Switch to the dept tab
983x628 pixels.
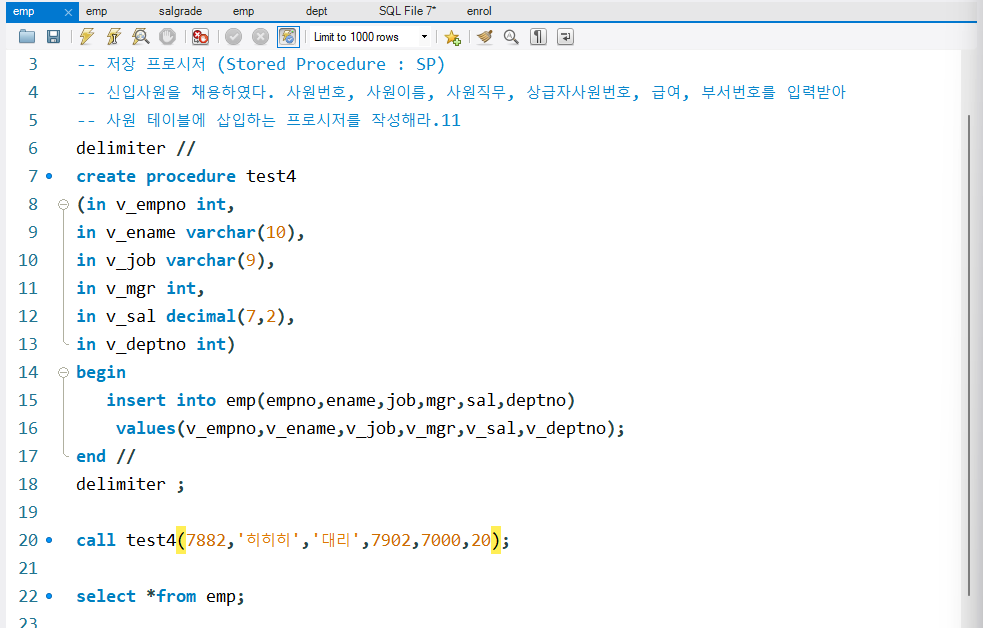317,11
